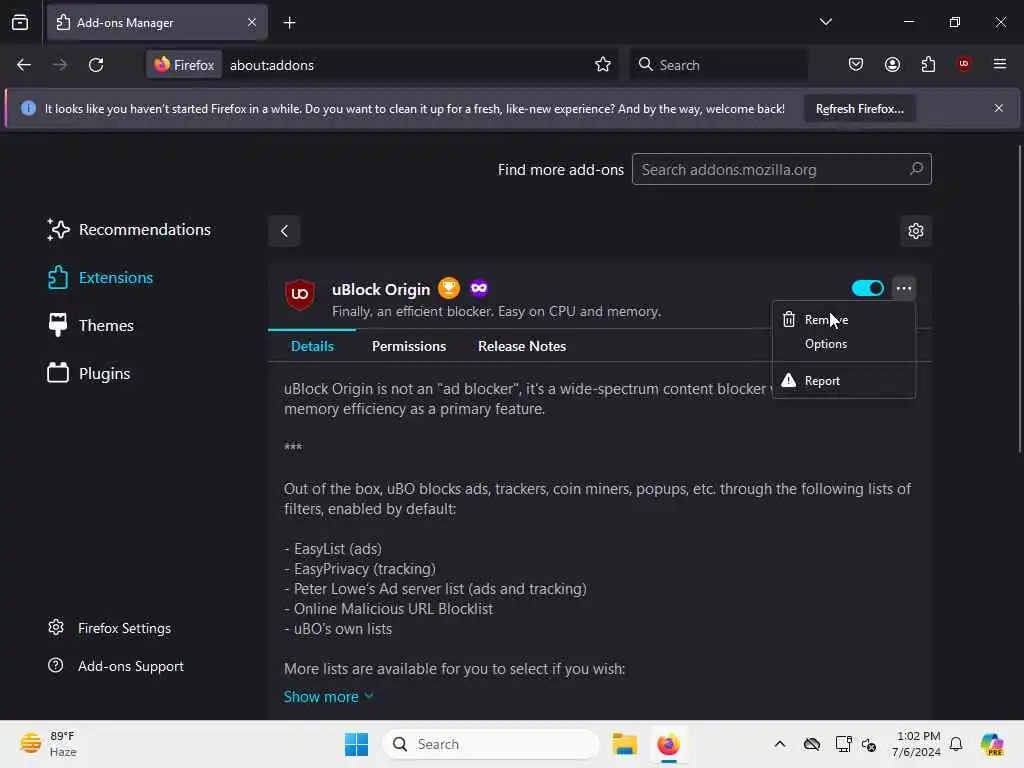Open the Themes category
This screenshot has width=1024, height=768.
tap(91, 326)
